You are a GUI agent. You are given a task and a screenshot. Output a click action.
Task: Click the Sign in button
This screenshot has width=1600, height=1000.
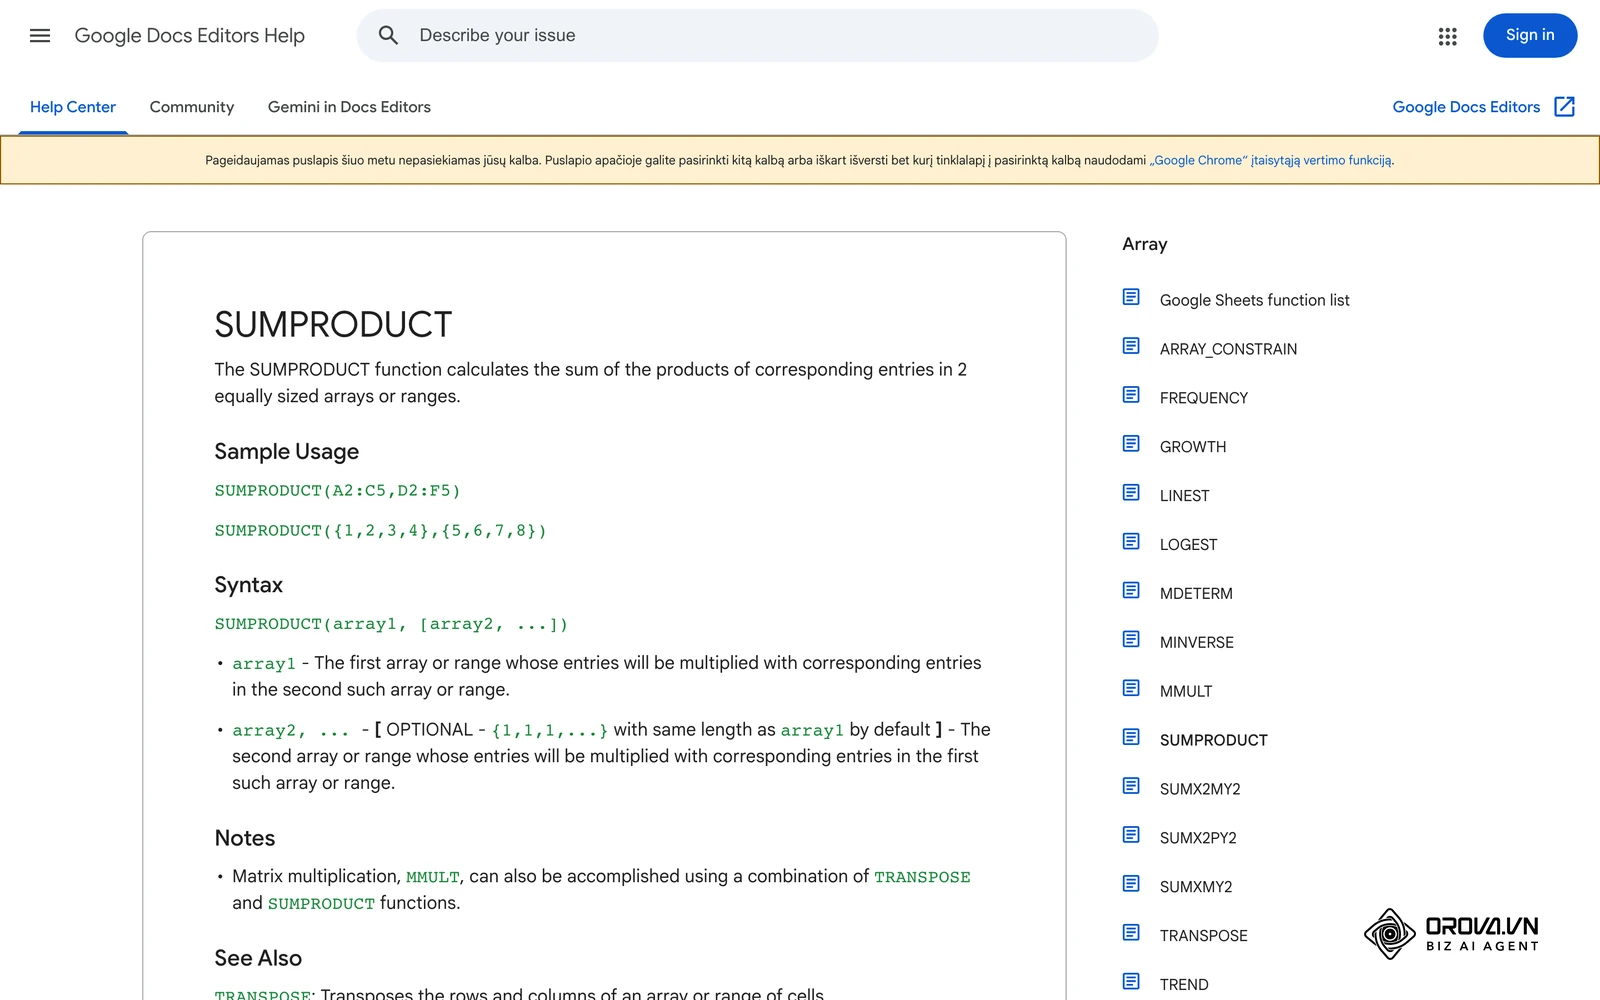pyautogui.click(x=1530, y=36)
